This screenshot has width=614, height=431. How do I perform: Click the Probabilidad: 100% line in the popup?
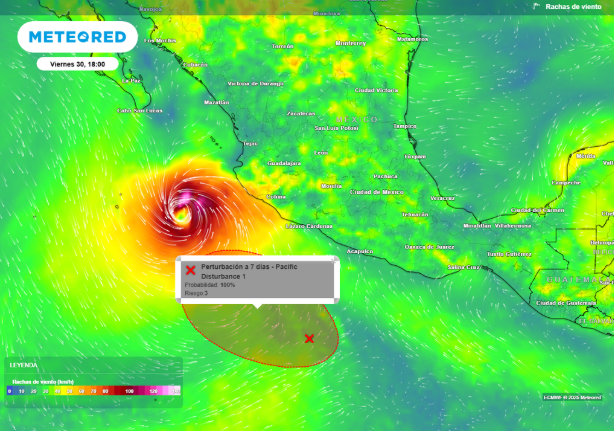(x=210, y=285)
